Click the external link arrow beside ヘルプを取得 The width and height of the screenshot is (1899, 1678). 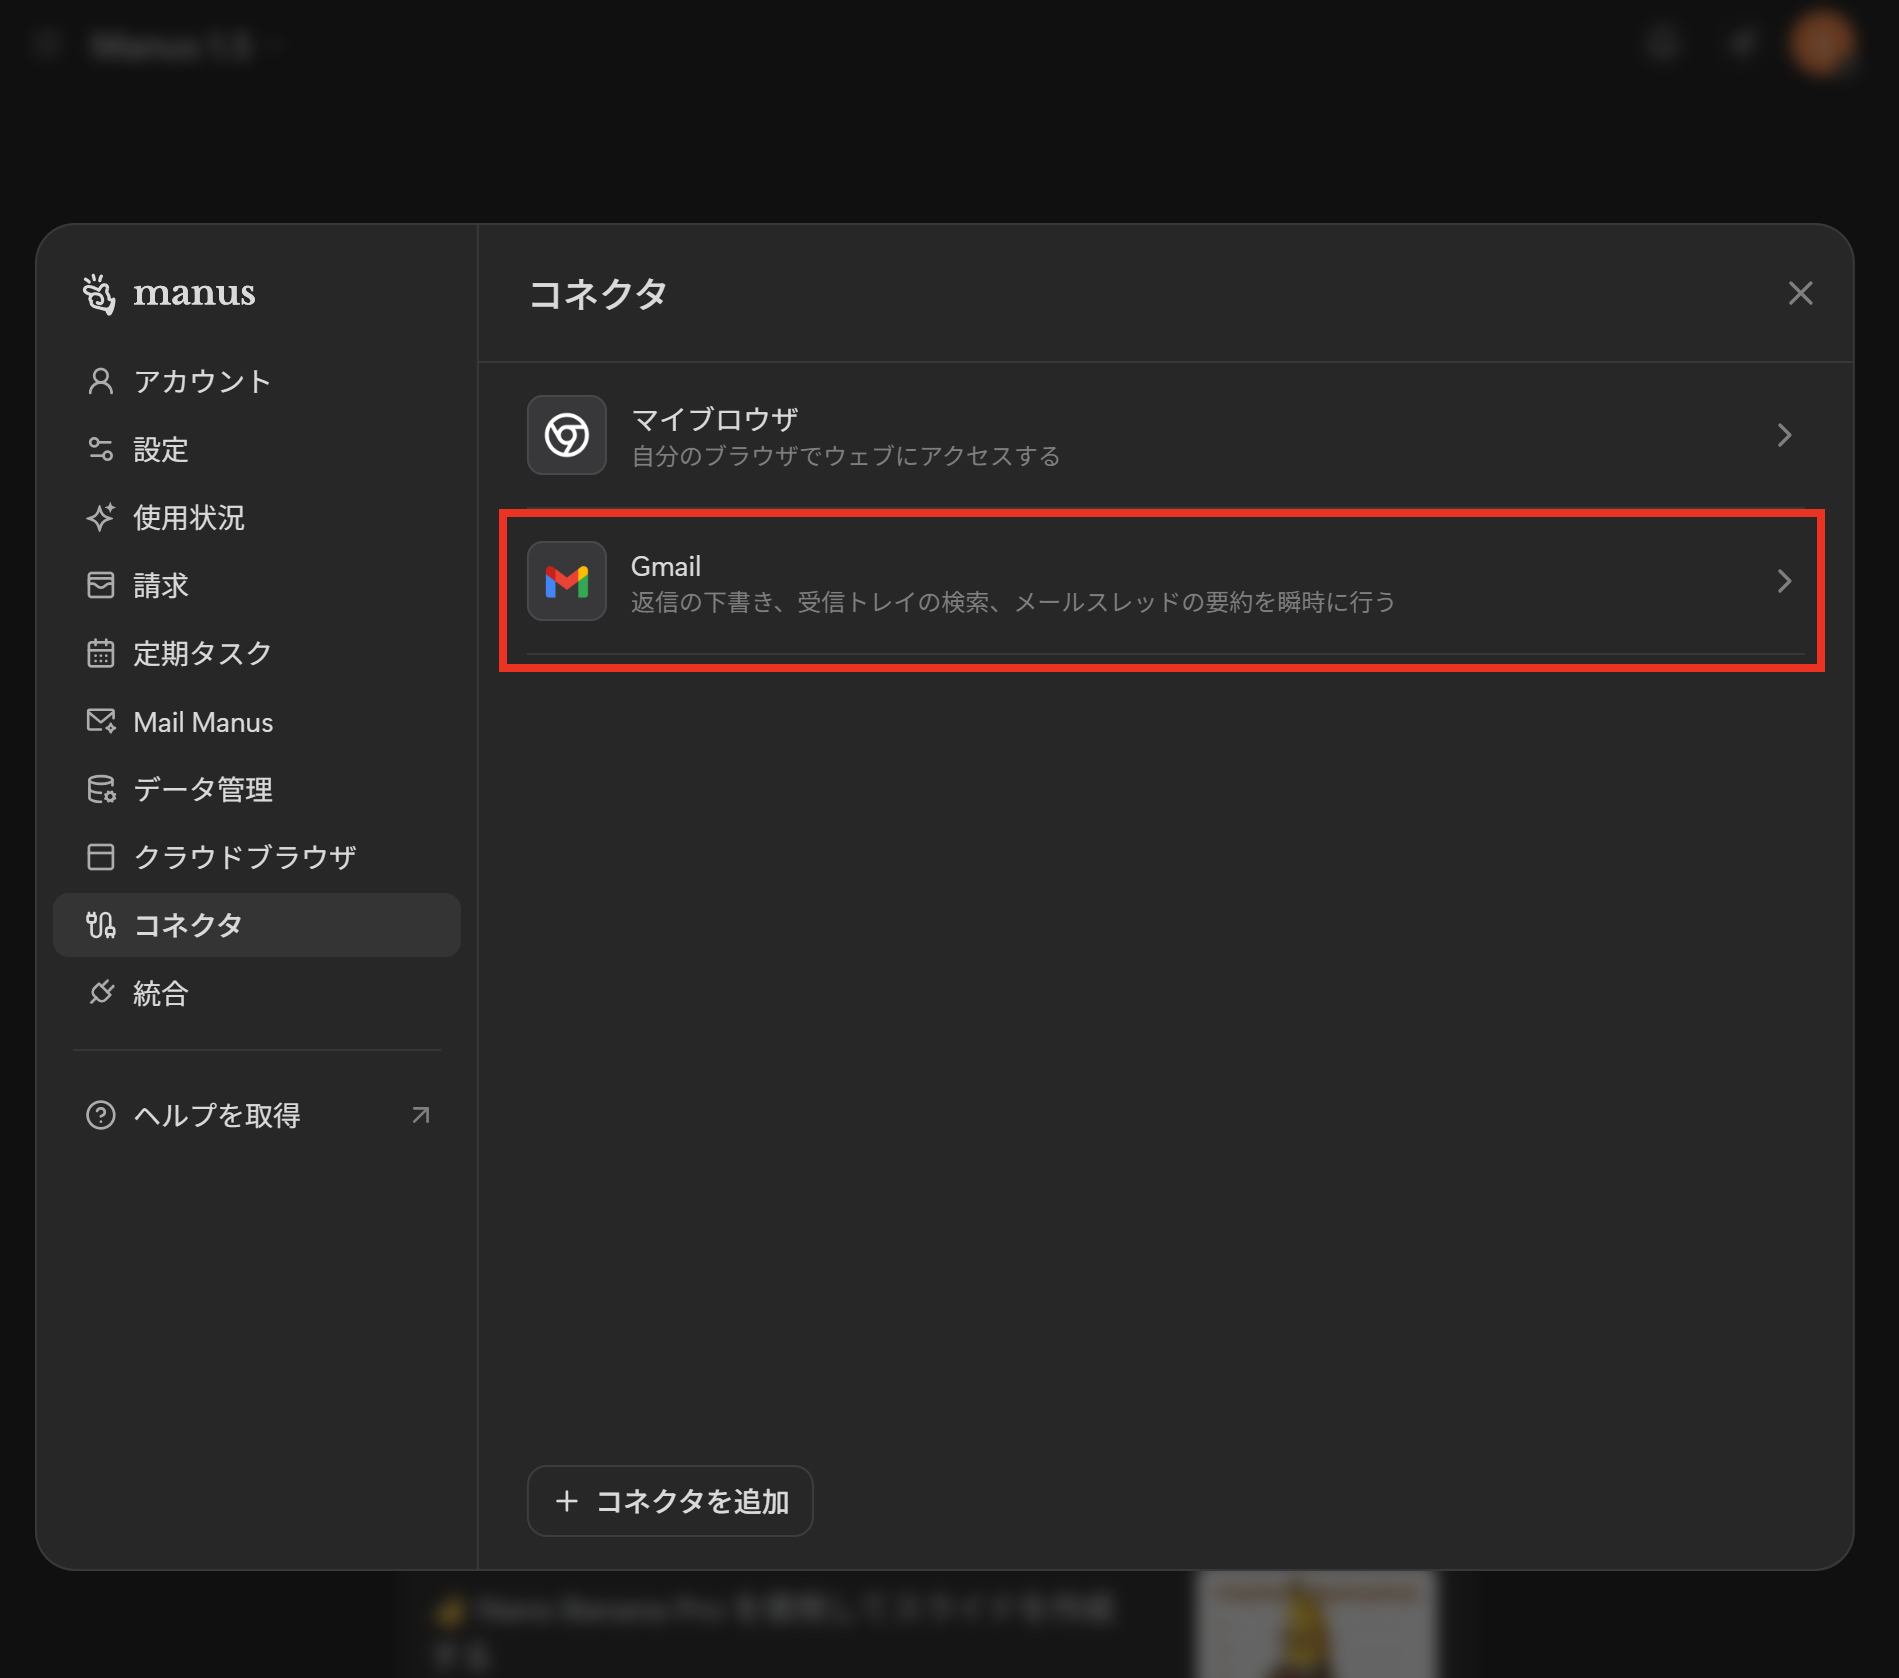point(421,1115)
